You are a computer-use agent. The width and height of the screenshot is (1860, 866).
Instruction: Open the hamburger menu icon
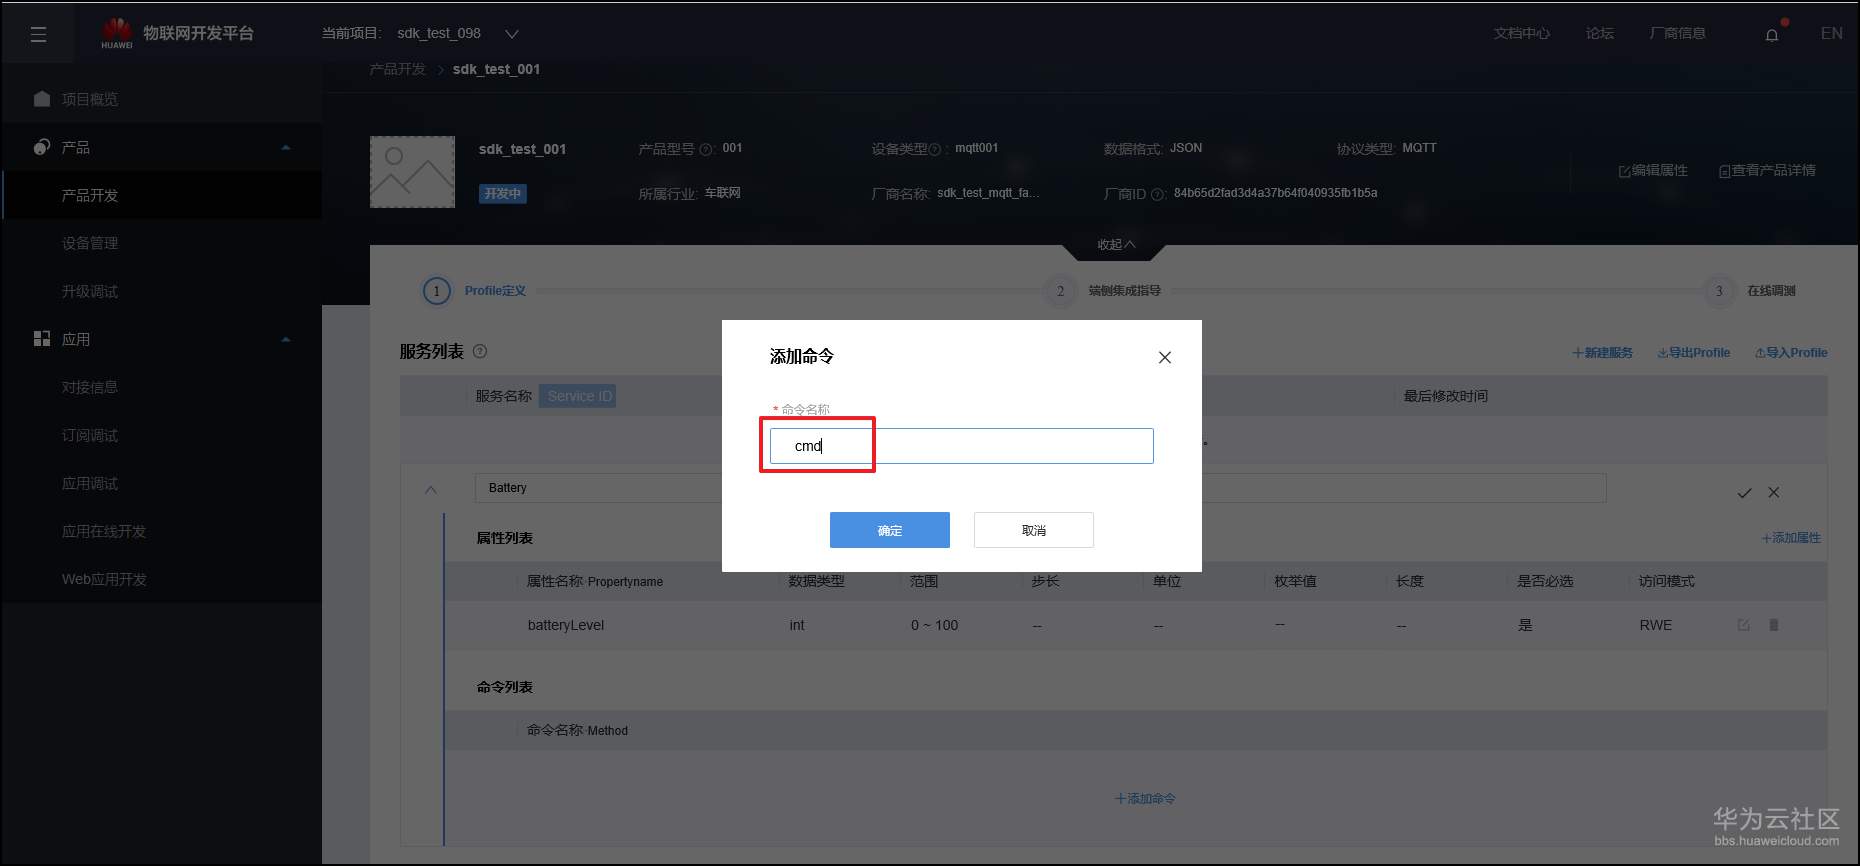coord(39,35)
